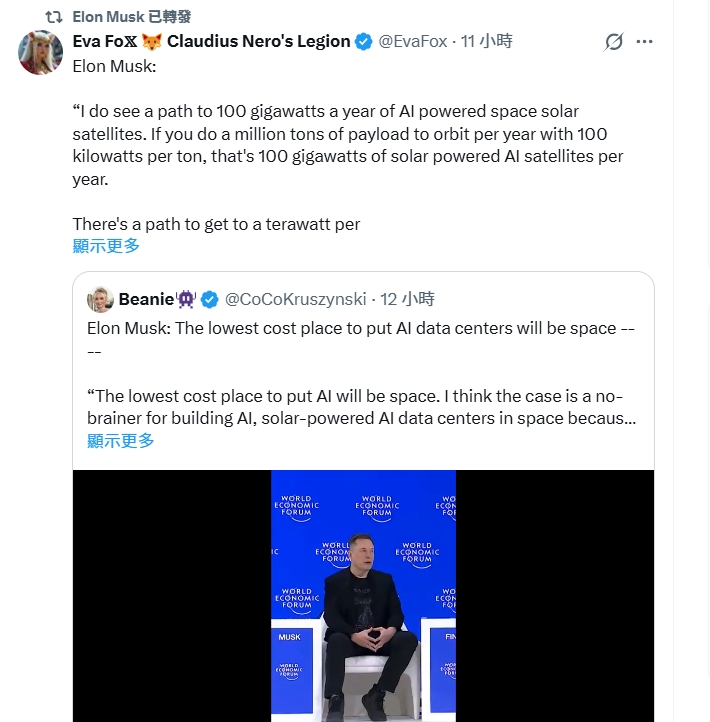Open the "Elon Musk 已轉發" repost link
The width and height of the screenshot is (710, 722).
tap(132, 17)
